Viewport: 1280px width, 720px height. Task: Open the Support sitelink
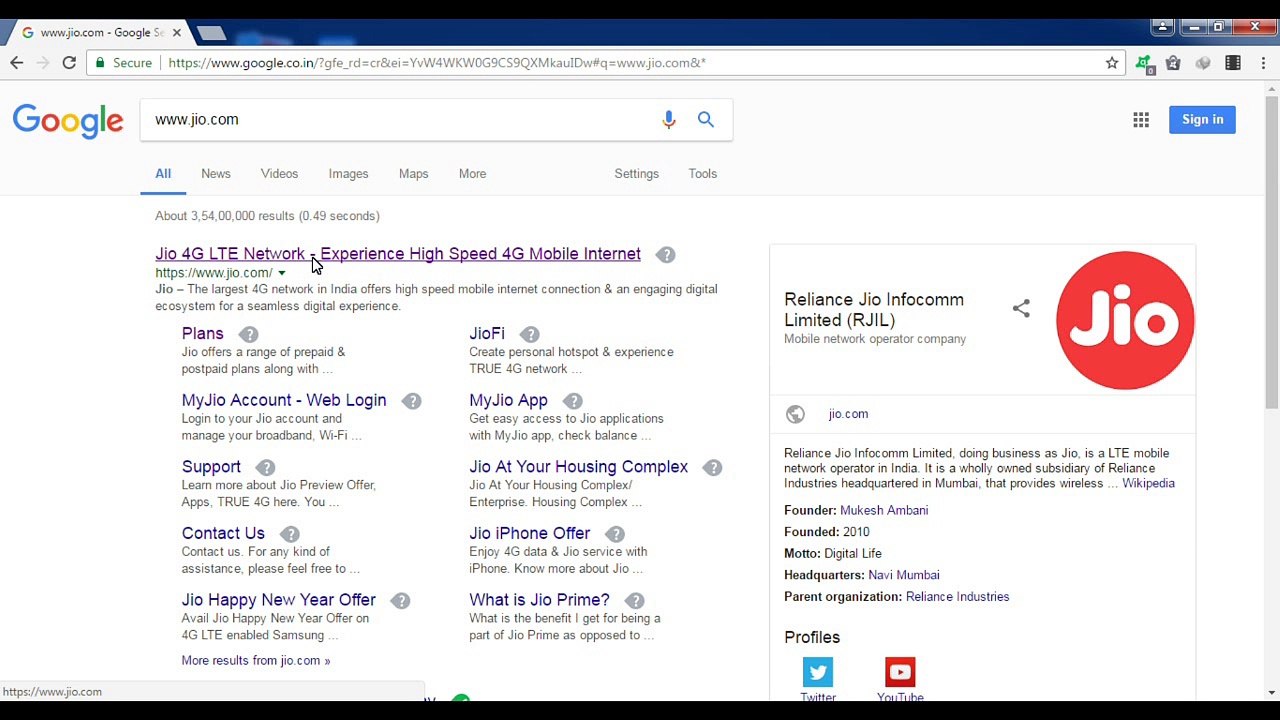point(211,467)
